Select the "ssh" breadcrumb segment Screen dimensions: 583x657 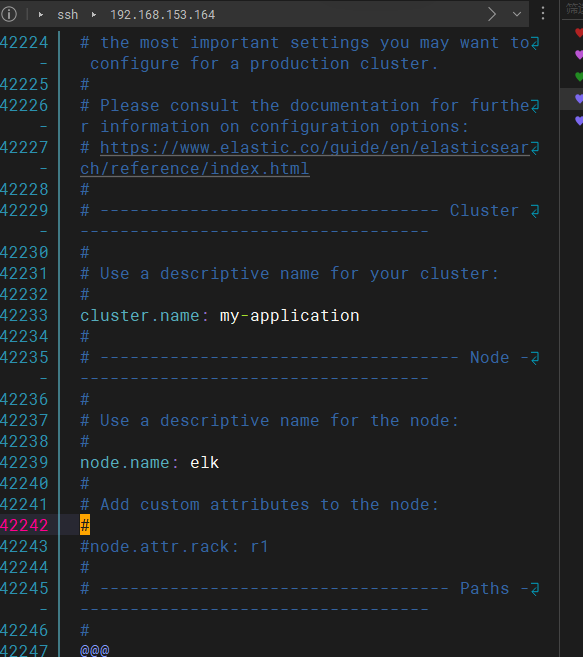[67, 15]
